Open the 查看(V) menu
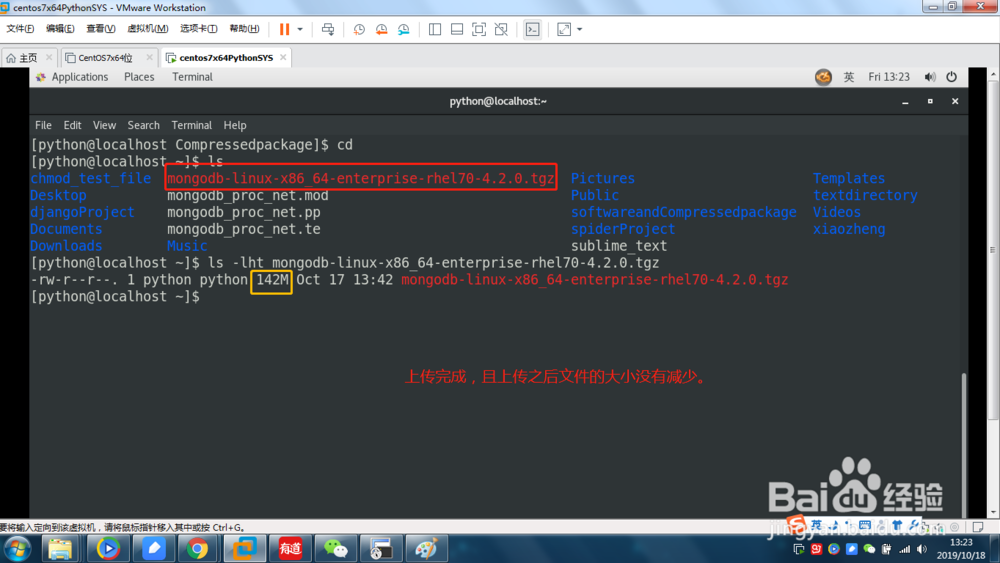1000x563 pixels. 101,29
